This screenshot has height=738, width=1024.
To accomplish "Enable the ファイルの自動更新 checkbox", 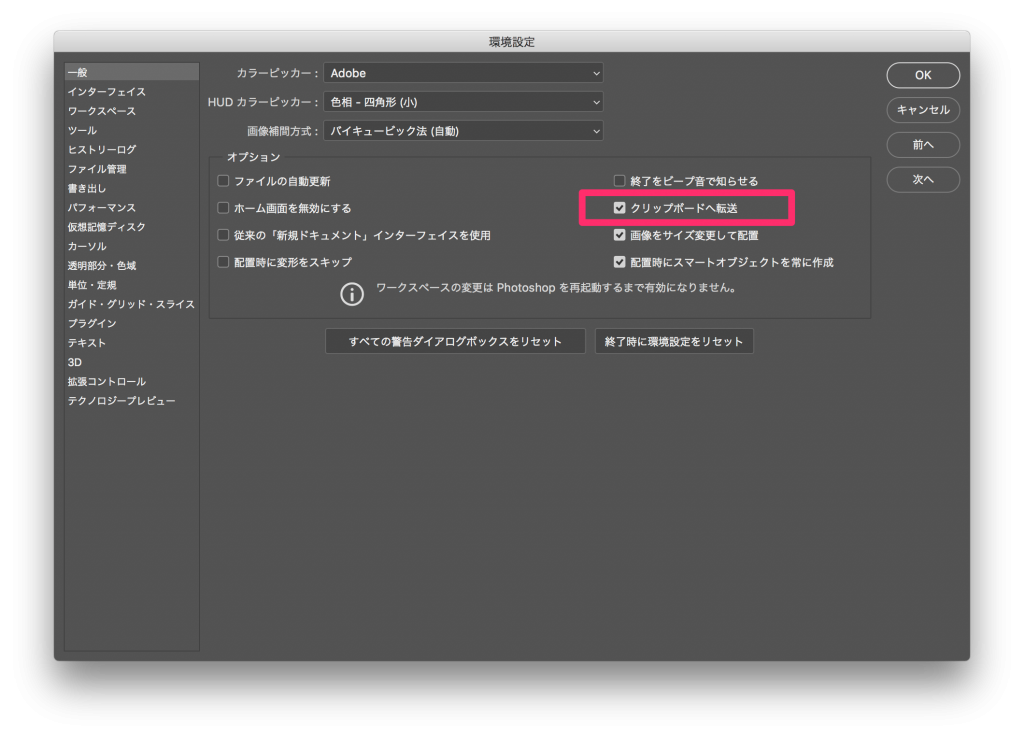I will tap(224, 181).
